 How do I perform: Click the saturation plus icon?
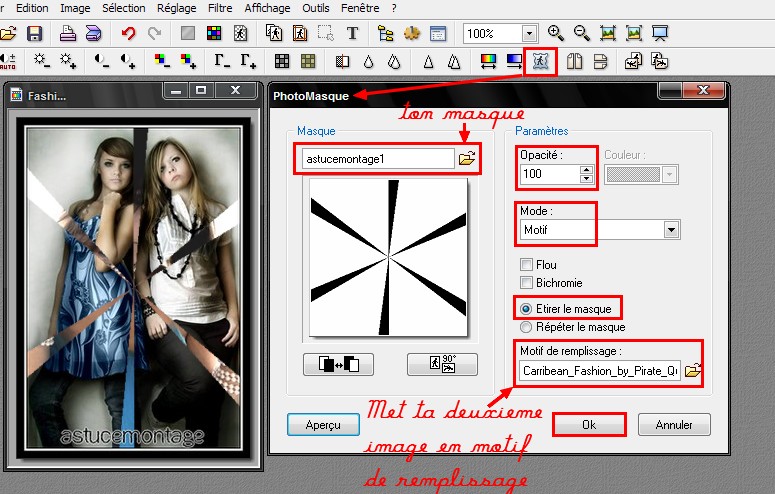(x=188, y=61)
